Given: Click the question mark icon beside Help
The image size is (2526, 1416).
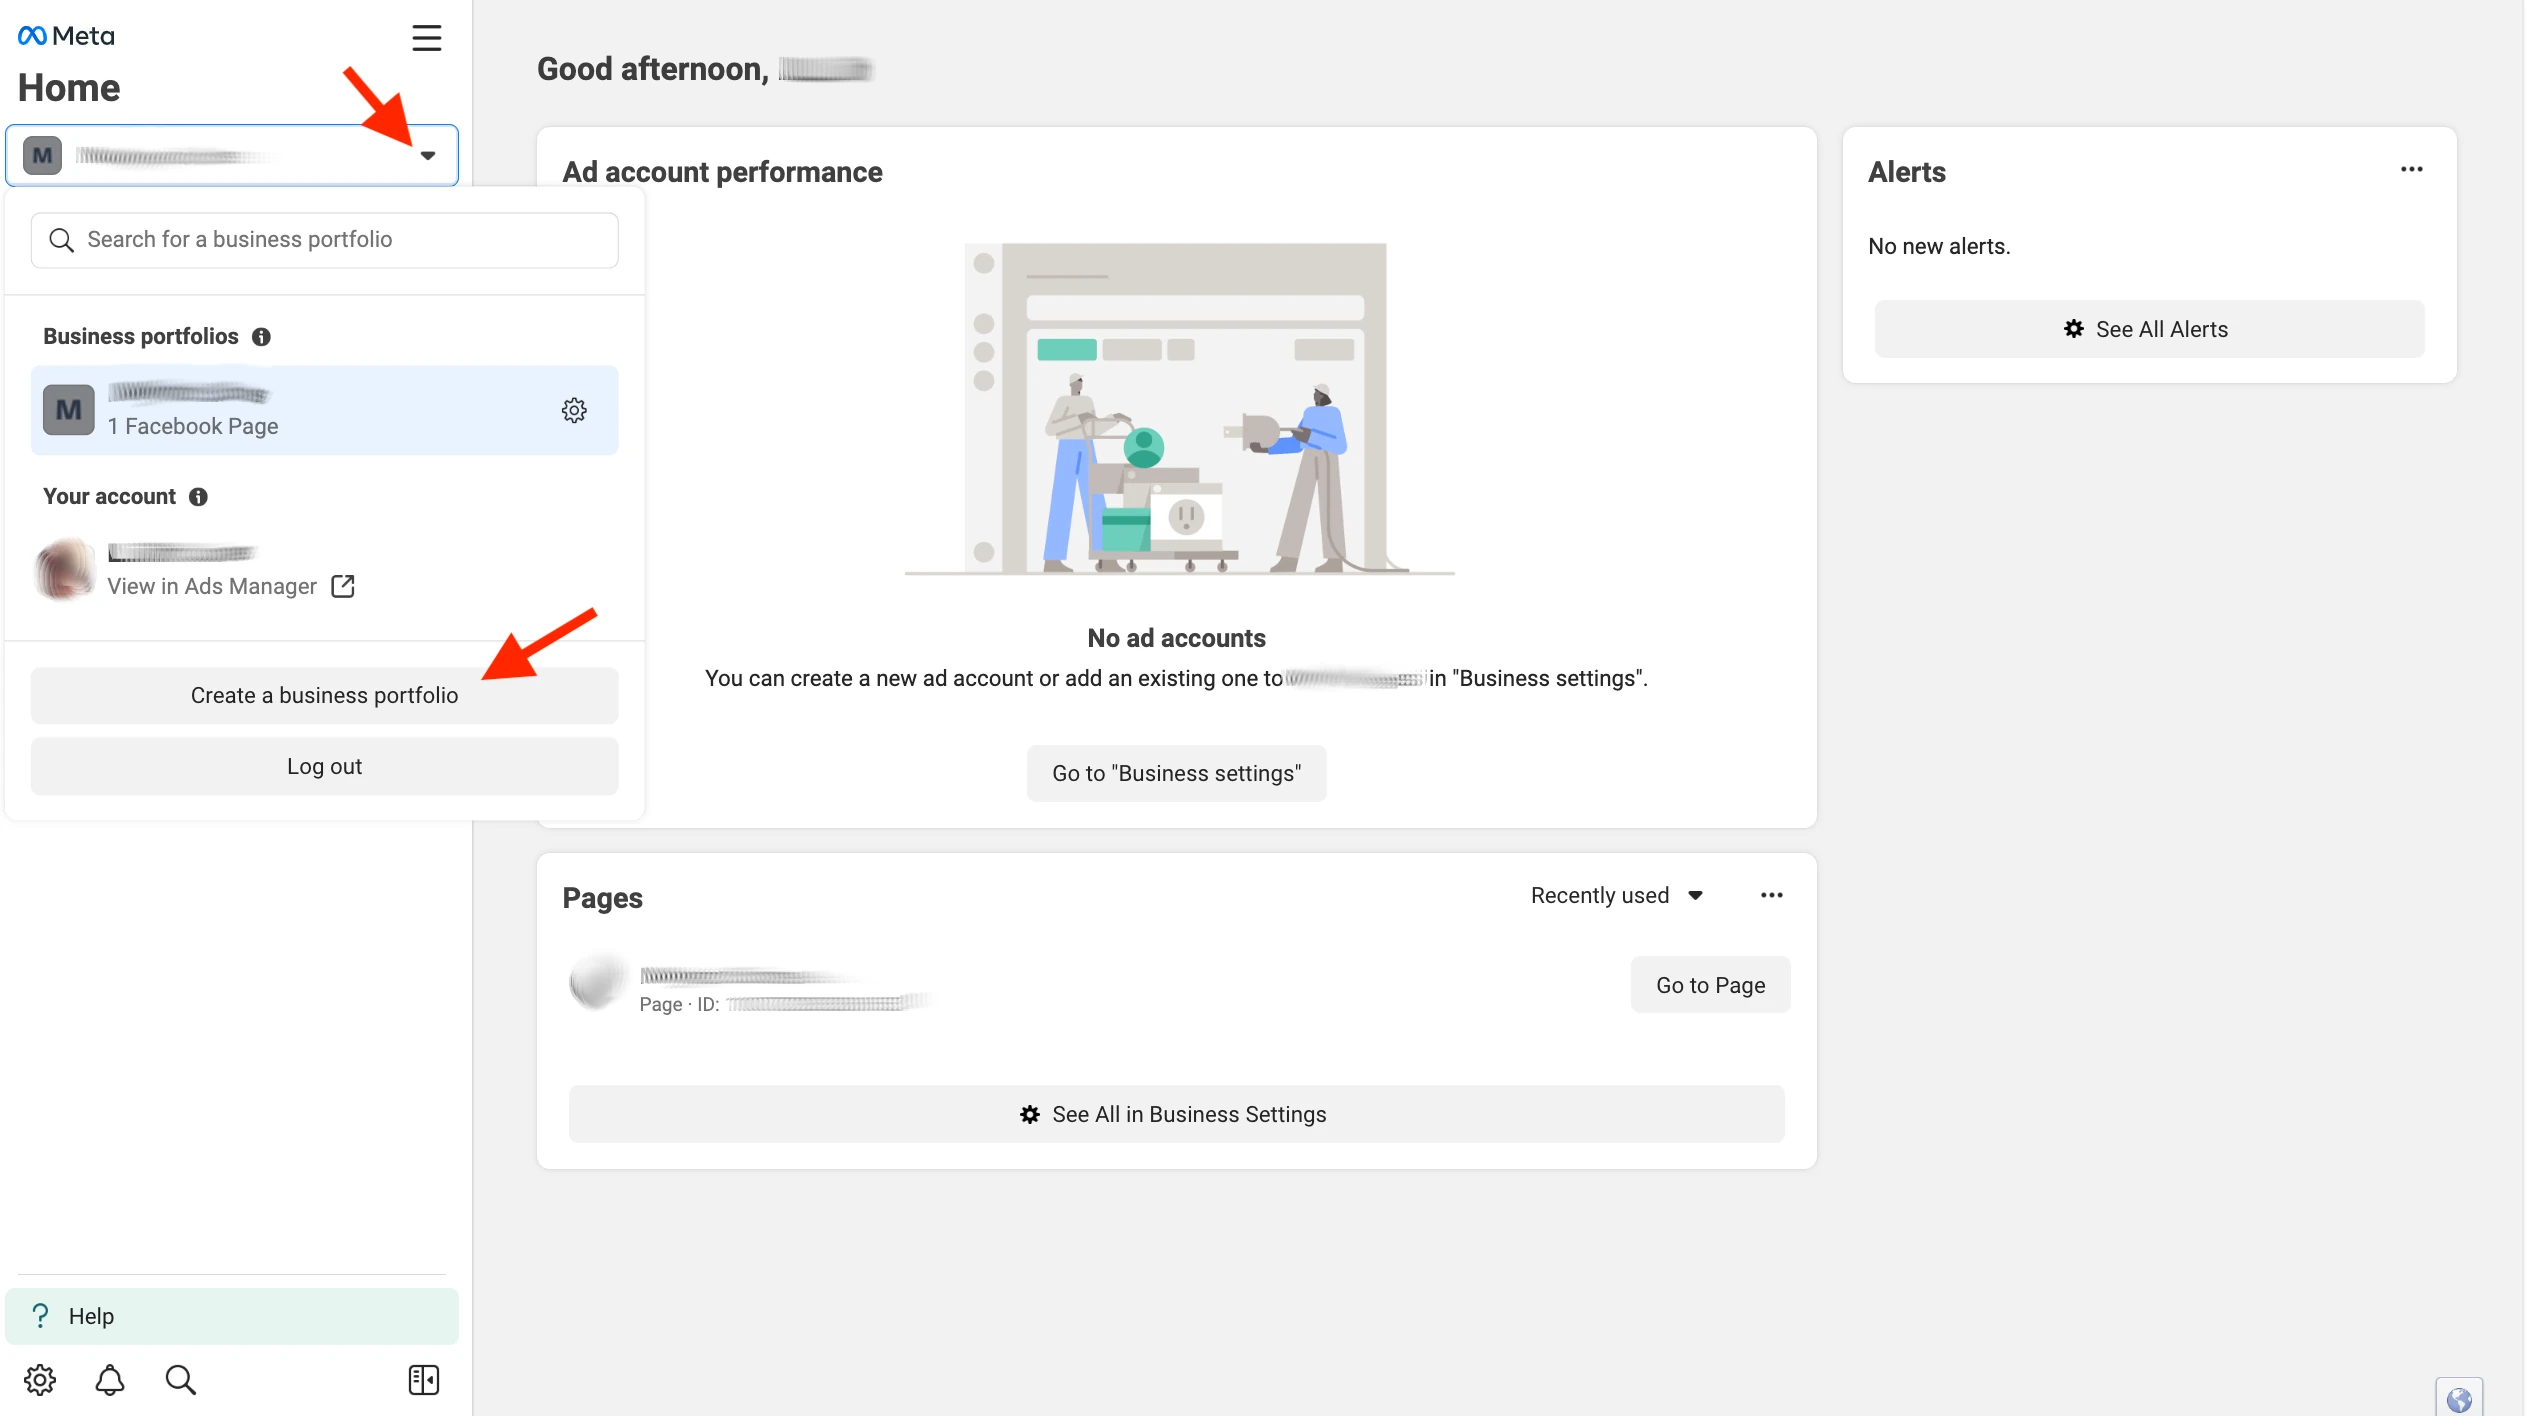Looking at the screenshot, I should pos(40,1317).
